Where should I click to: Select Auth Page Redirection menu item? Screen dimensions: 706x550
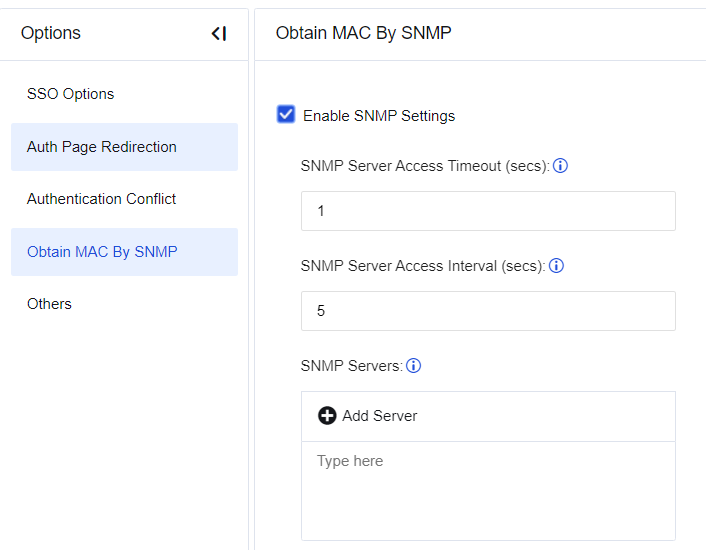coord(102,147)
